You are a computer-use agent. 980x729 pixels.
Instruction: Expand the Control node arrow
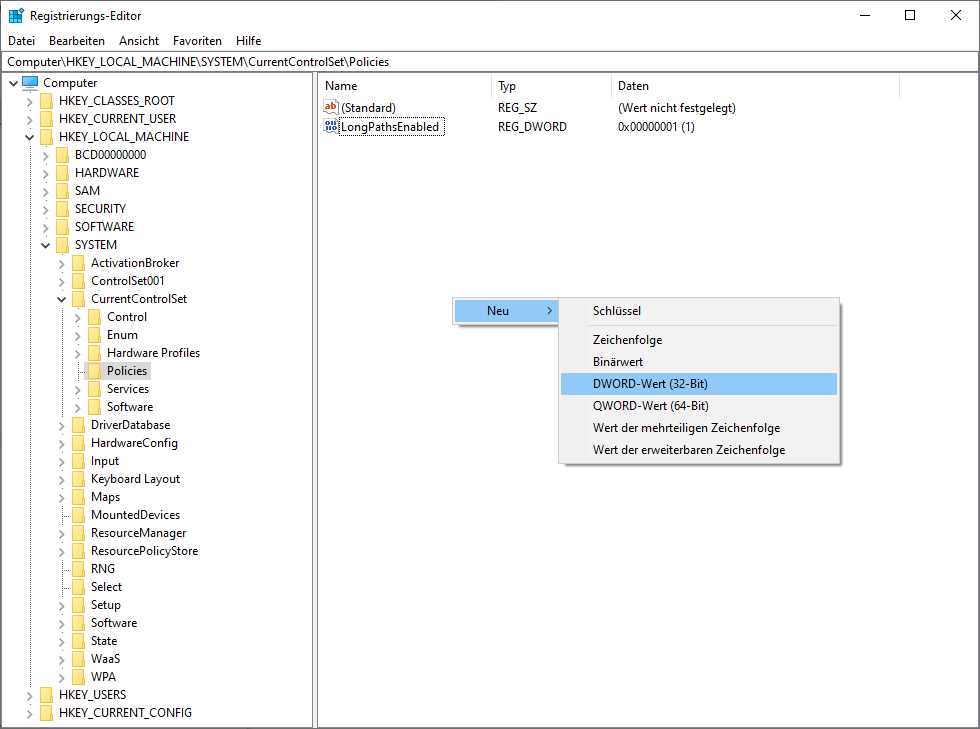[x=78, y=318]
